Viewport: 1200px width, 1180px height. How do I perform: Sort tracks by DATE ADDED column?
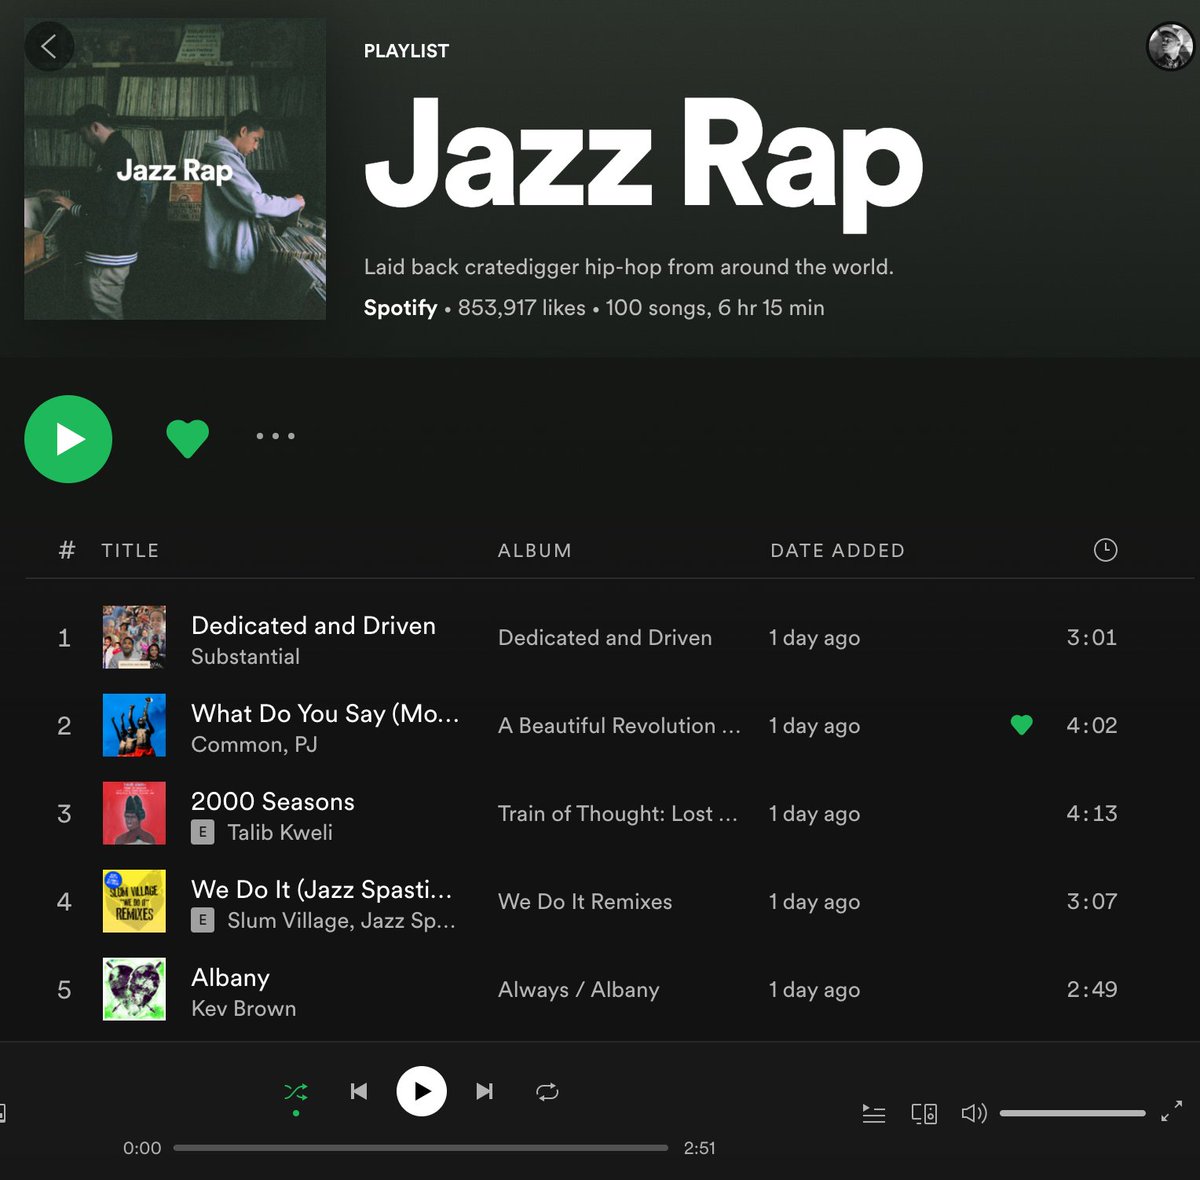(837, 550)
